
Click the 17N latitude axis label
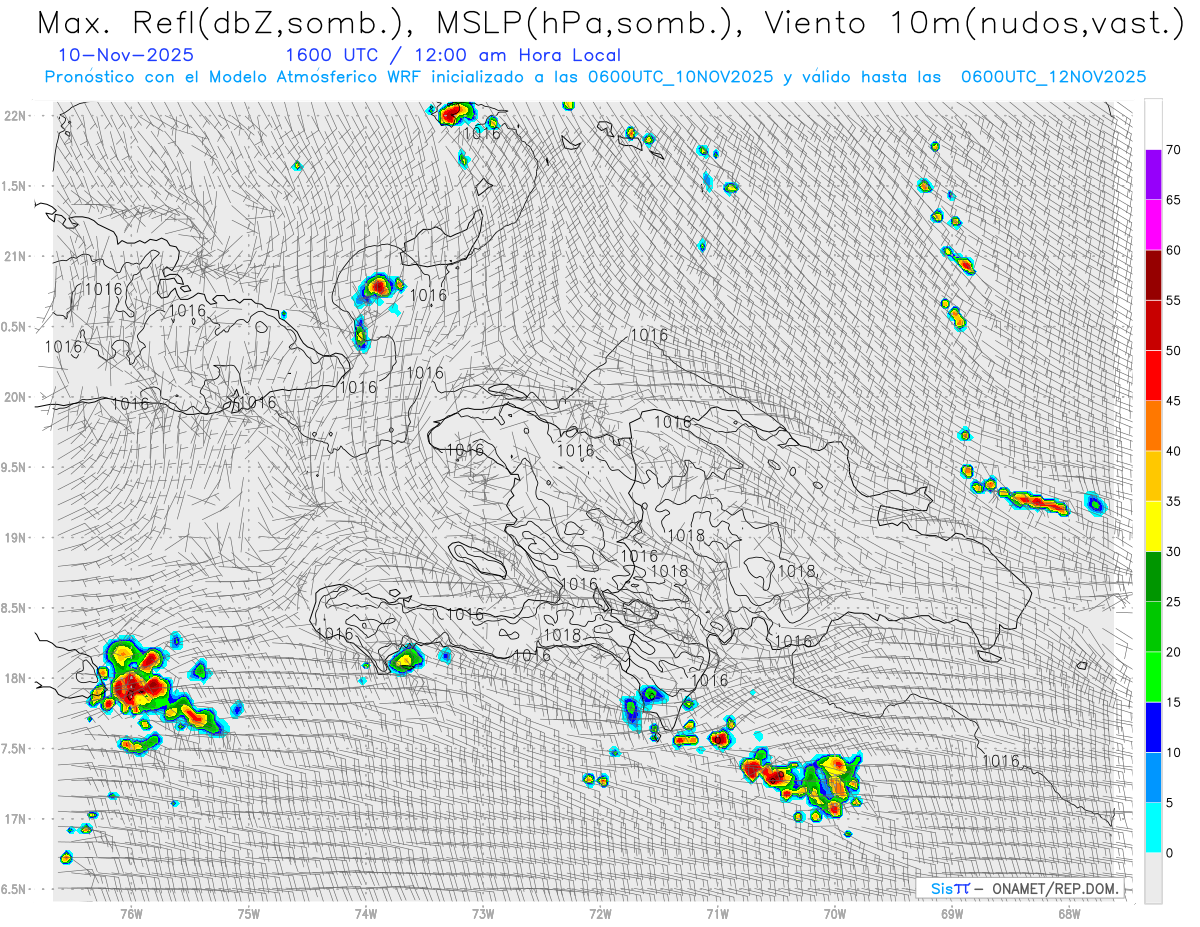[x=16, y=819]
